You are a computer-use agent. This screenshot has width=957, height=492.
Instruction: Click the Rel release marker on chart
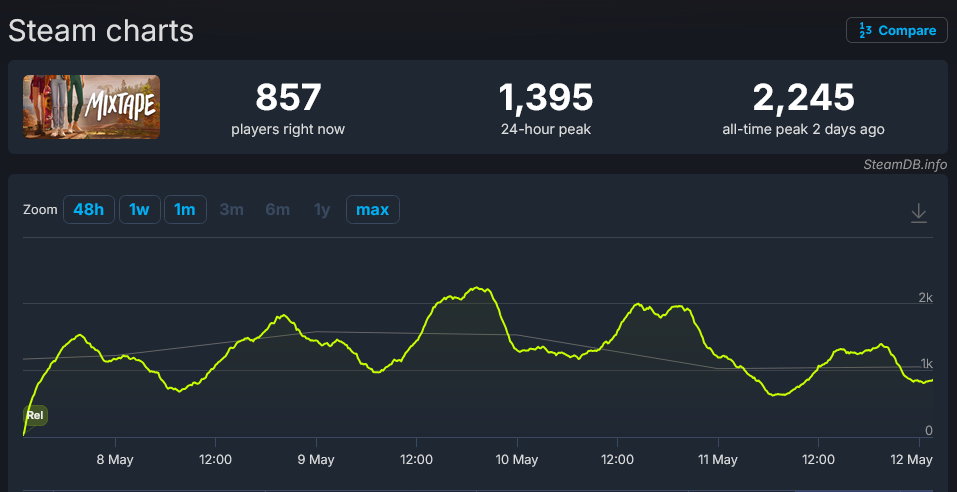click(x=35, y=416)
